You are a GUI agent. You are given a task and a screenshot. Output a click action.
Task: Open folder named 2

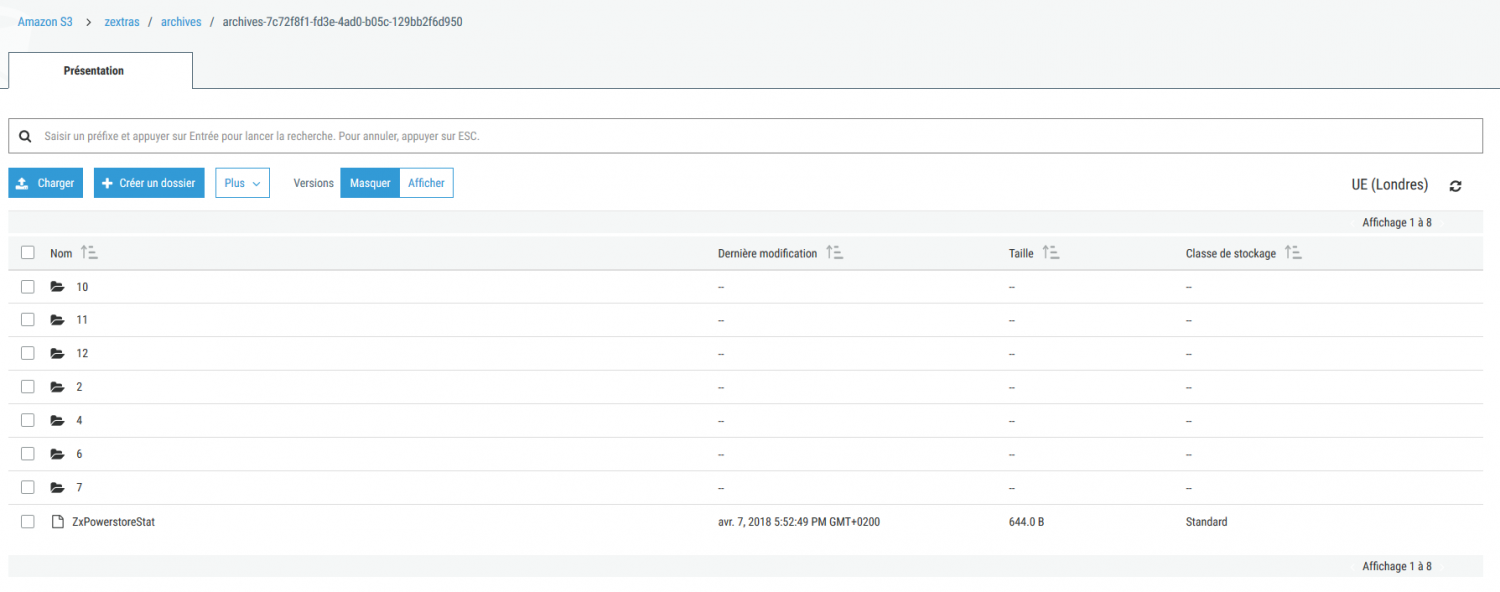[79, 387]
